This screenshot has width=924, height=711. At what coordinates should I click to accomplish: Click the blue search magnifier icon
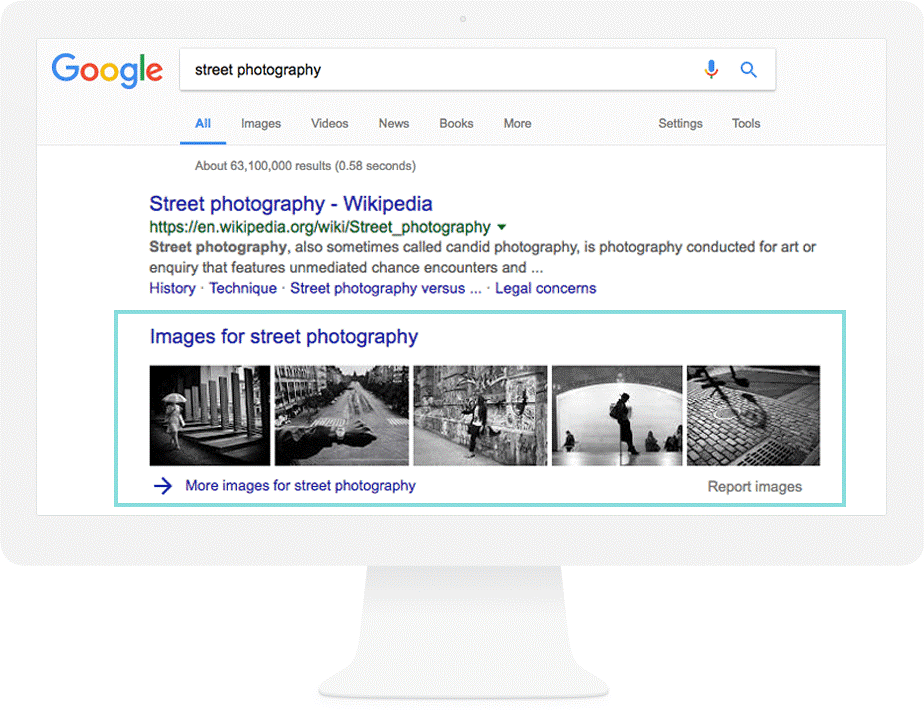[748, 70]
